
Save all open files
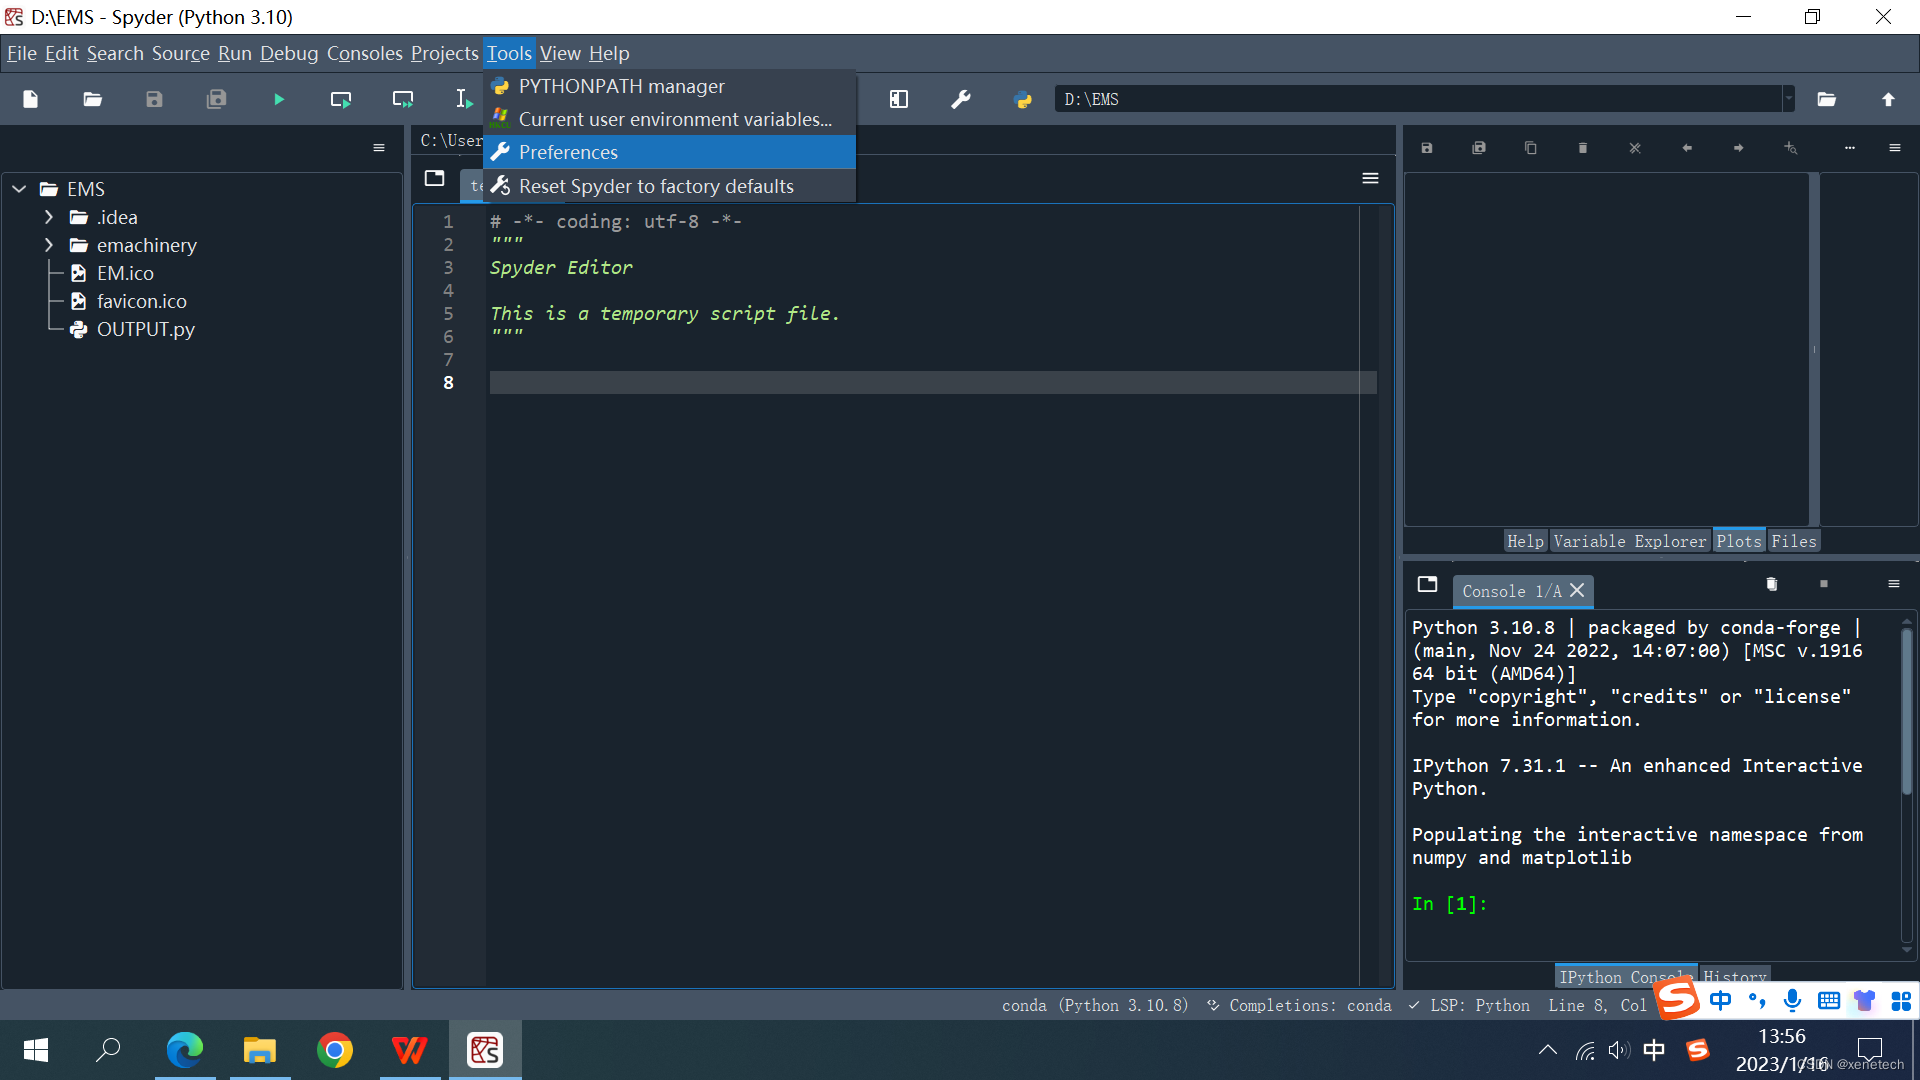216,99
